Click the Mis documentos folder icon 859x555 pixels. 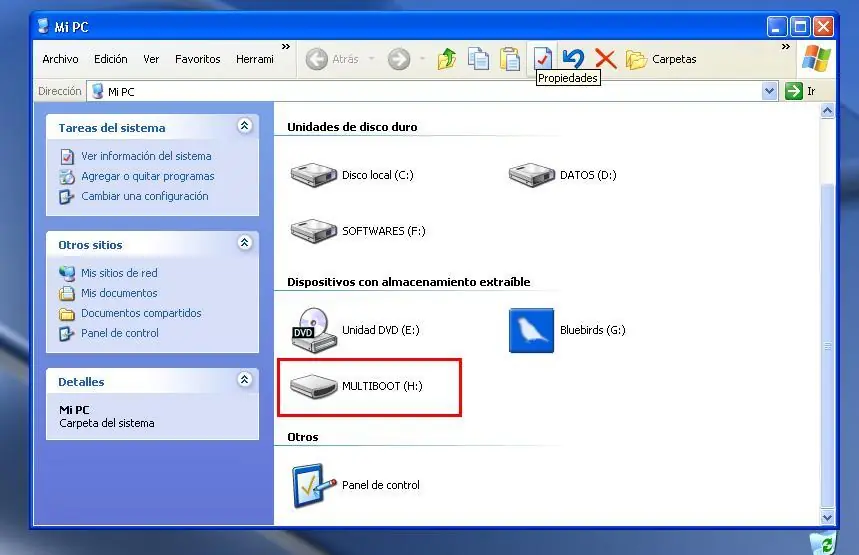(x=67, y=293)
